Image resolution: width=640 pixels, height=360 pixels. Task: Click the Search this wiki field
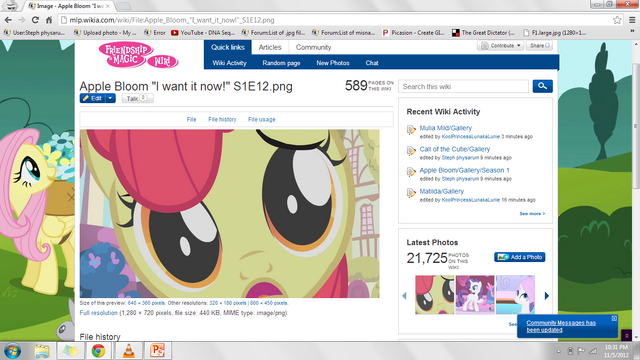tap(464, 86)
